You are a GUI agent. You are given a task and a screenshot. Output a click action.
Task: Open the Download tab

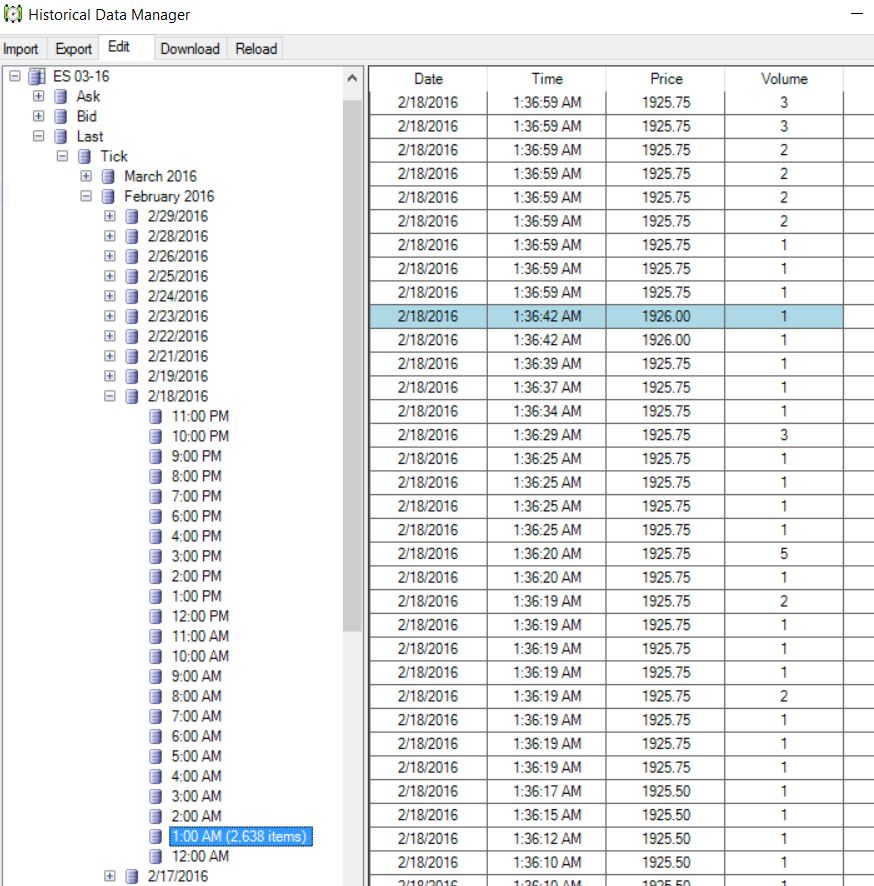click(190, 49)
